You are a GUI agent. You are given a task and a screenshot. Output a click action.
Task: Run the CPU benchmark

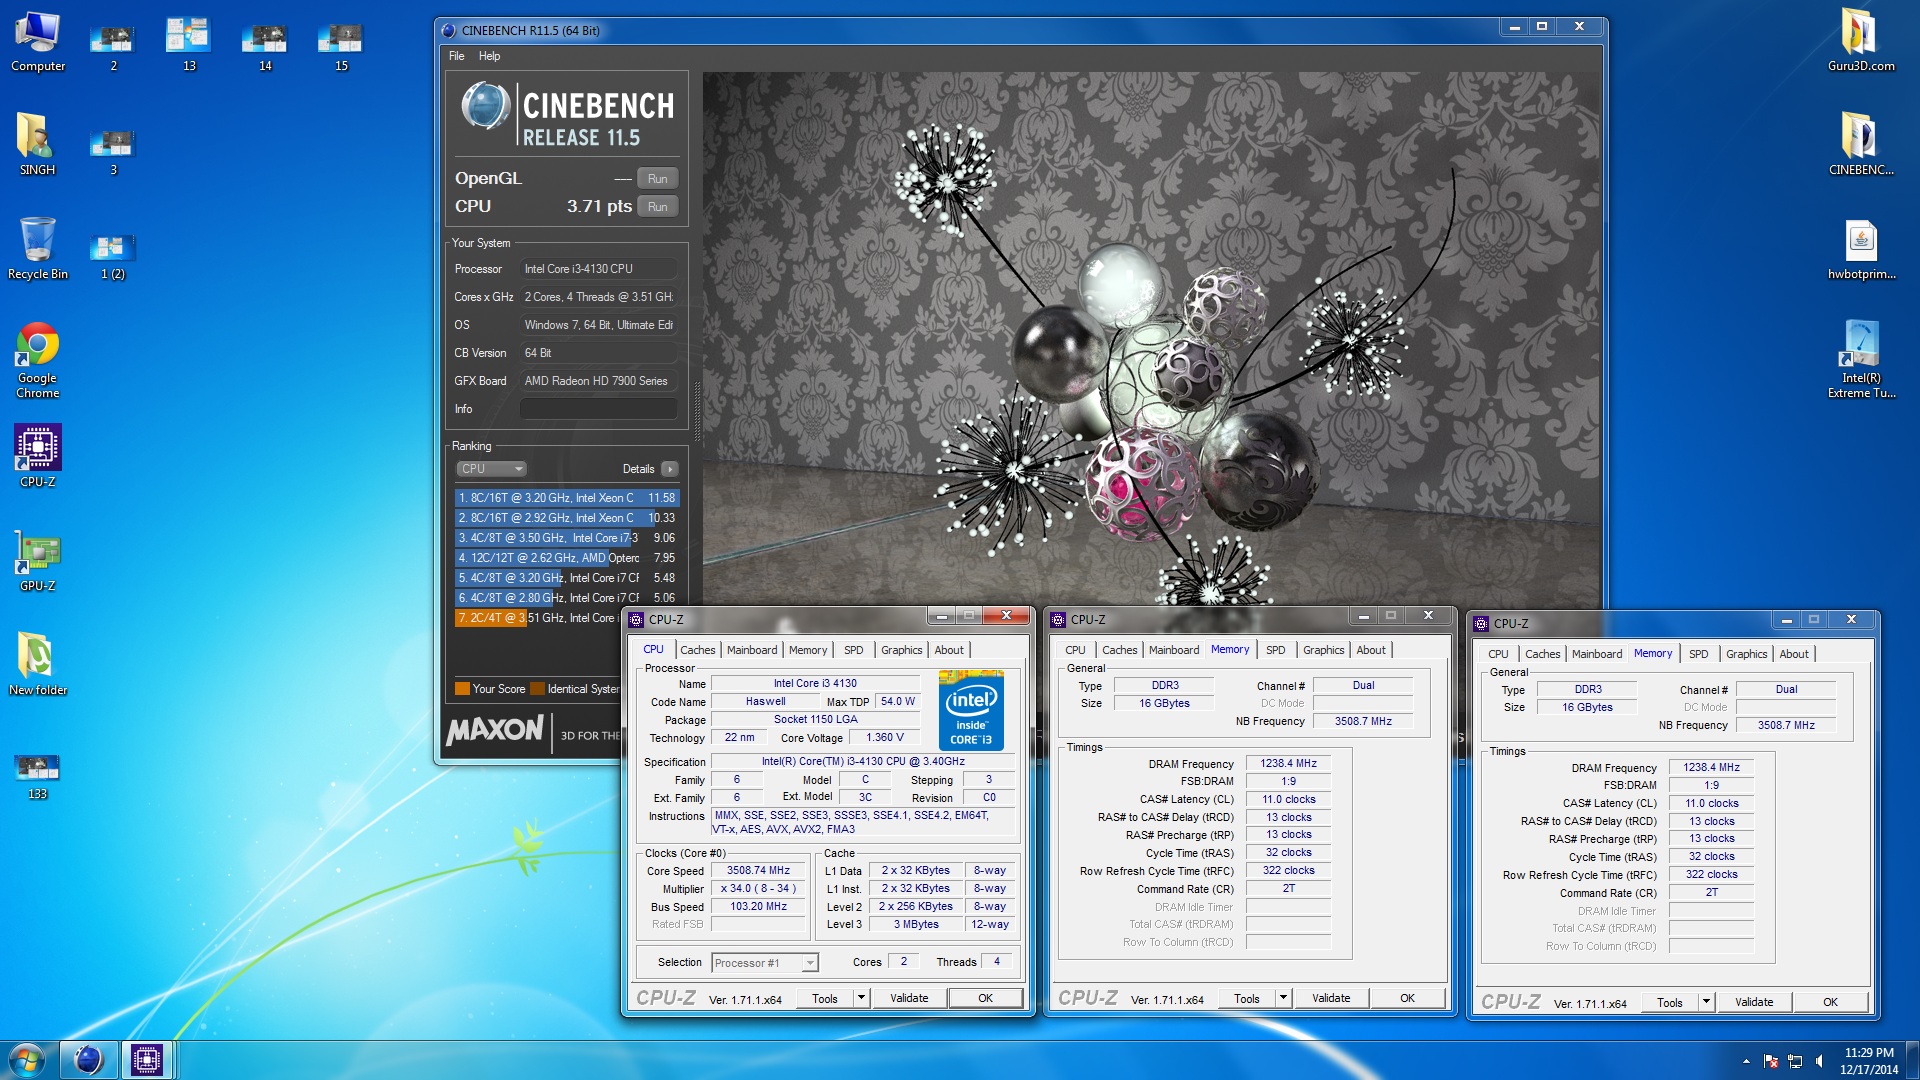tap(657, 207)
